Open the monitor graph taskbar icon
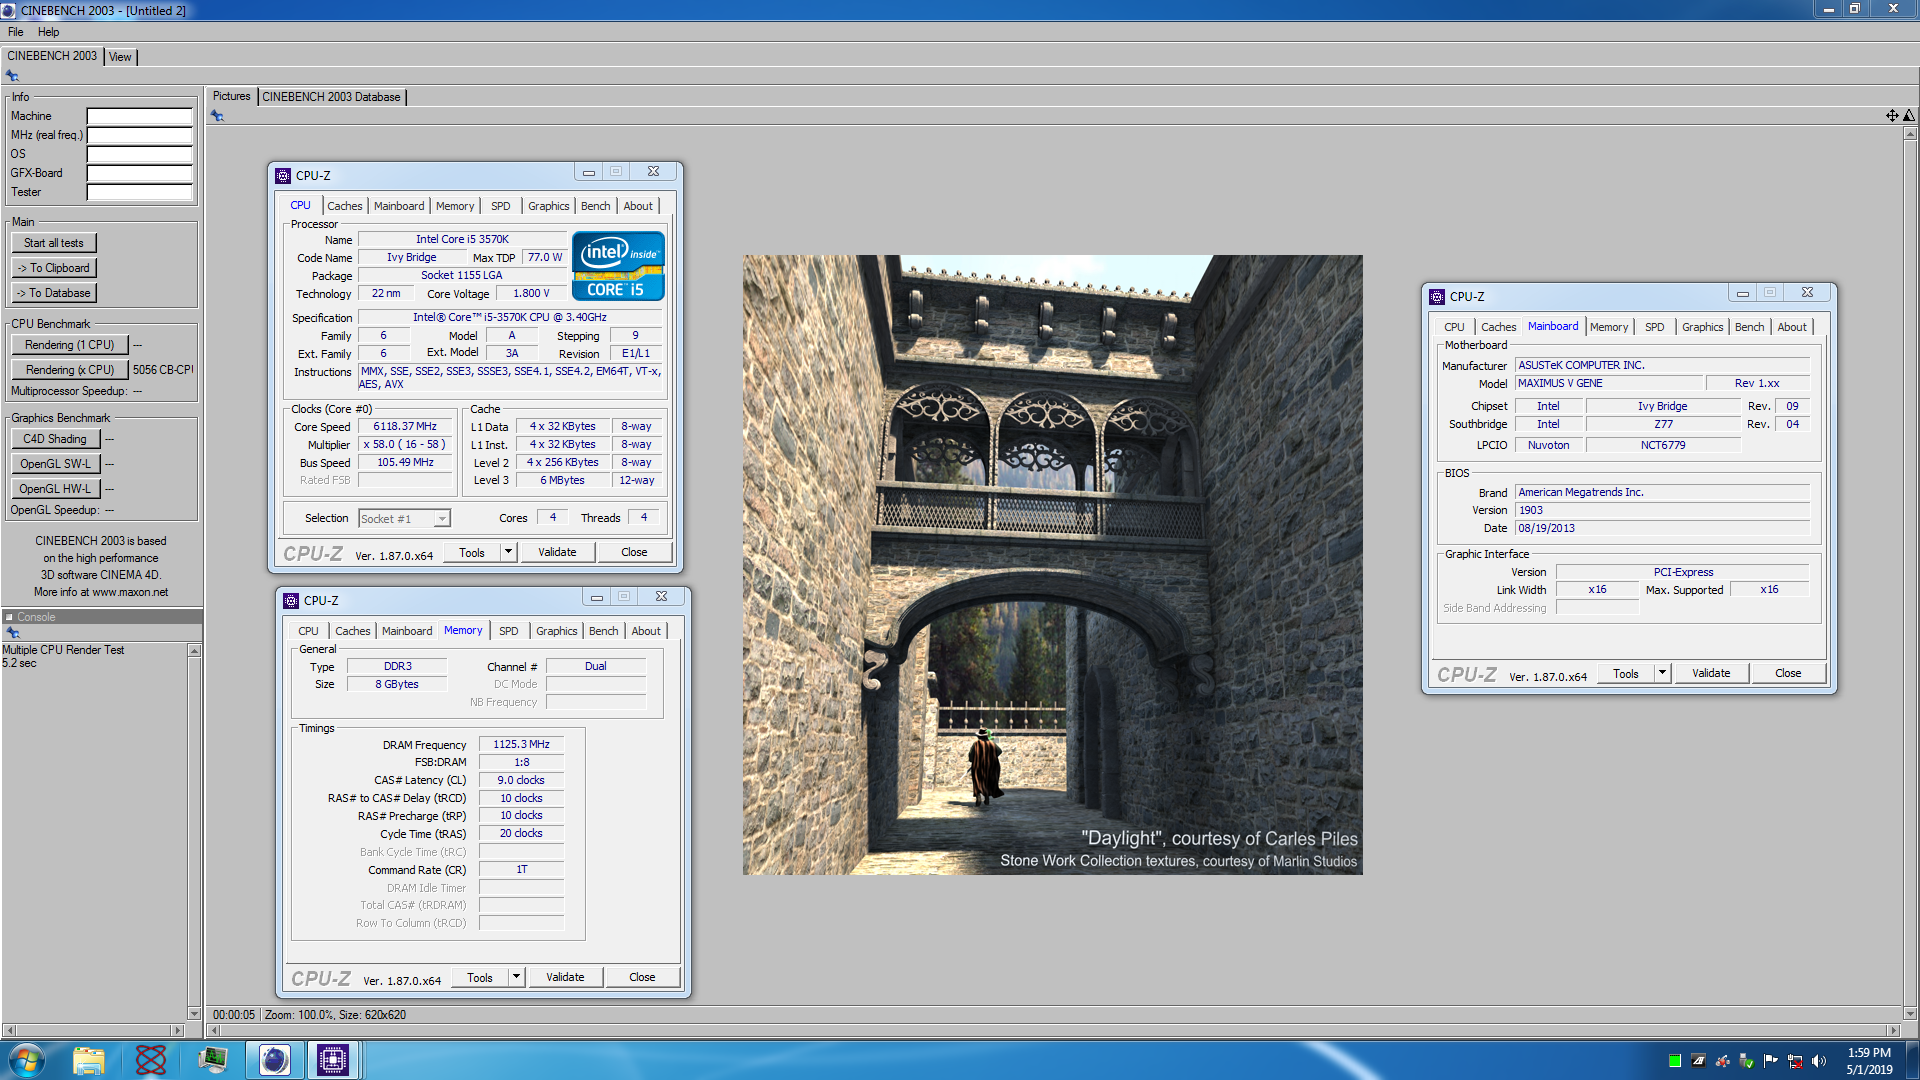Screen dimensions: 1920x1080 (213, 1060)
